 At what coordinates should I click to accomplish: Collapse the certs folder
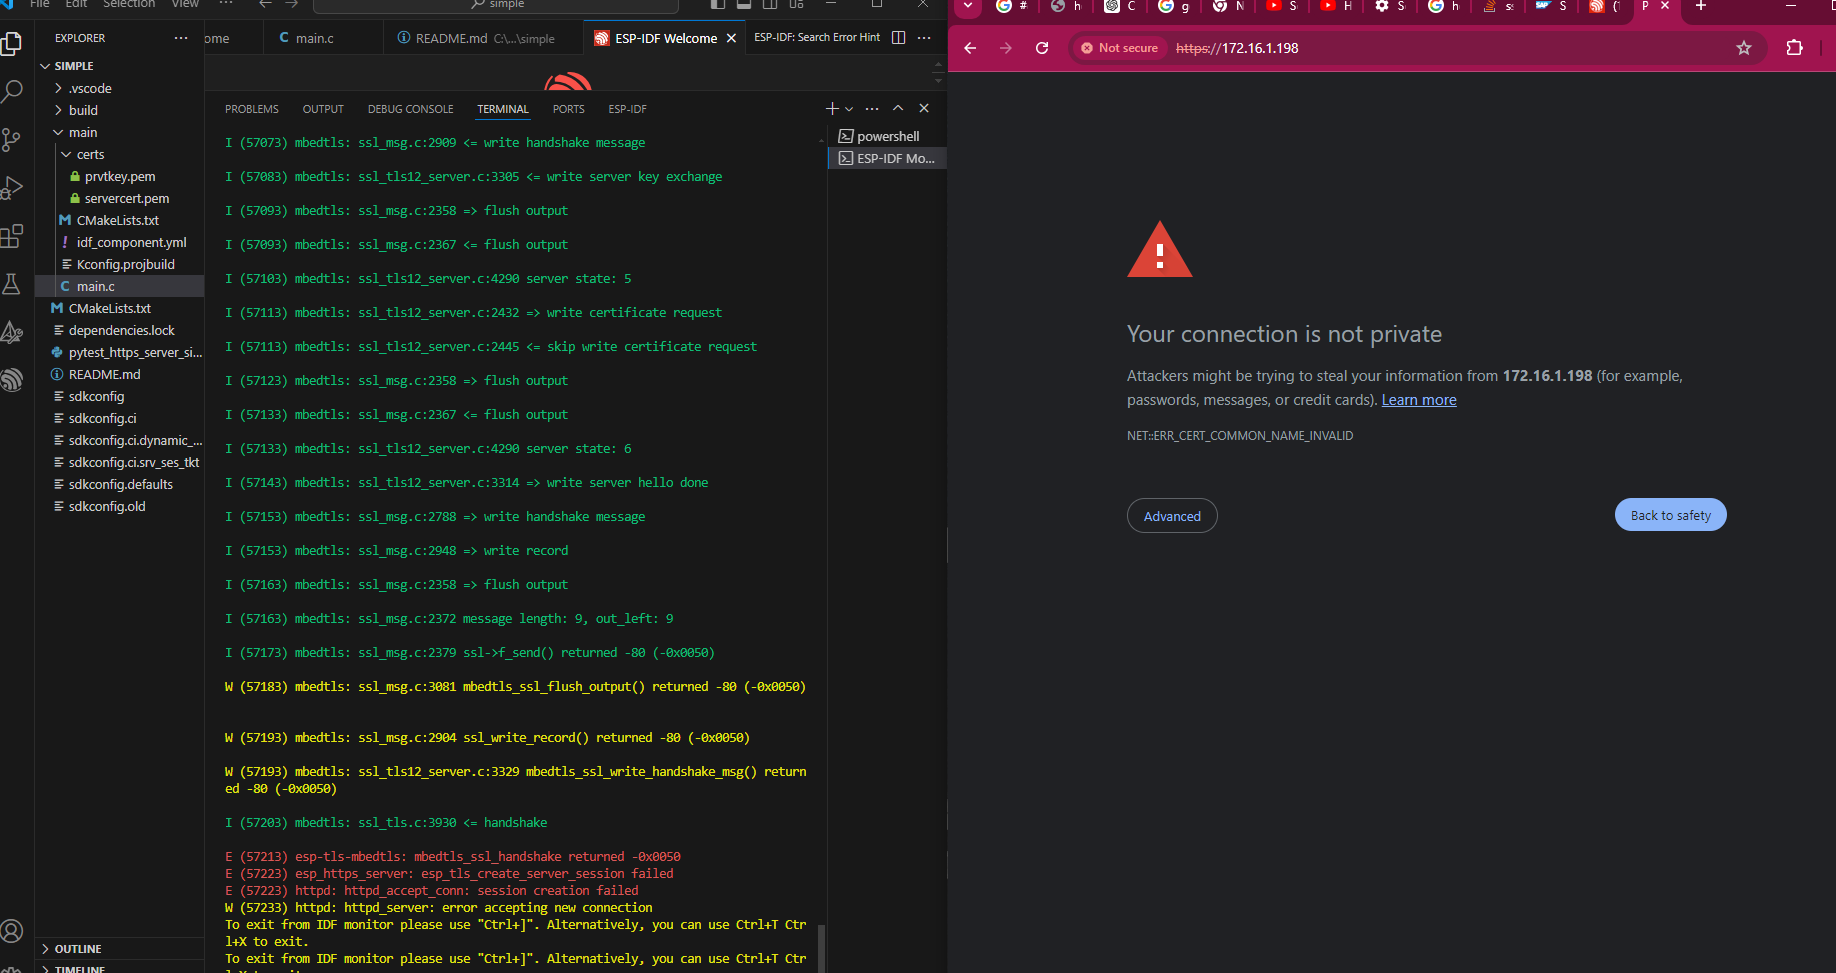pos(120,154)
